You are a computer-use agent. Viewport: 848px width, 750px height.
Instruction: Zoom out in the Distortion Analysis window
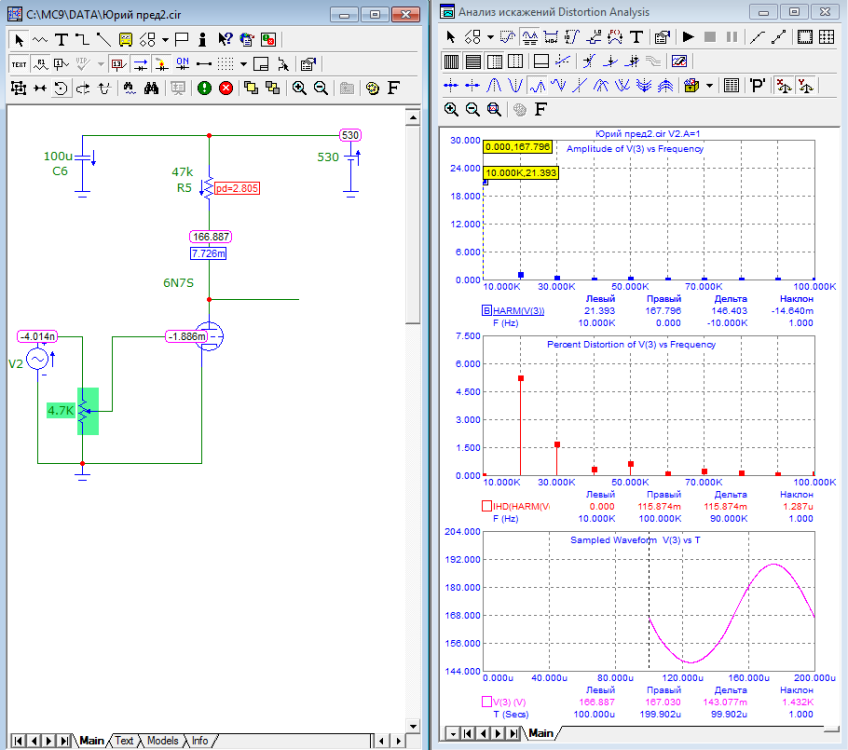[x=472, y=109]
